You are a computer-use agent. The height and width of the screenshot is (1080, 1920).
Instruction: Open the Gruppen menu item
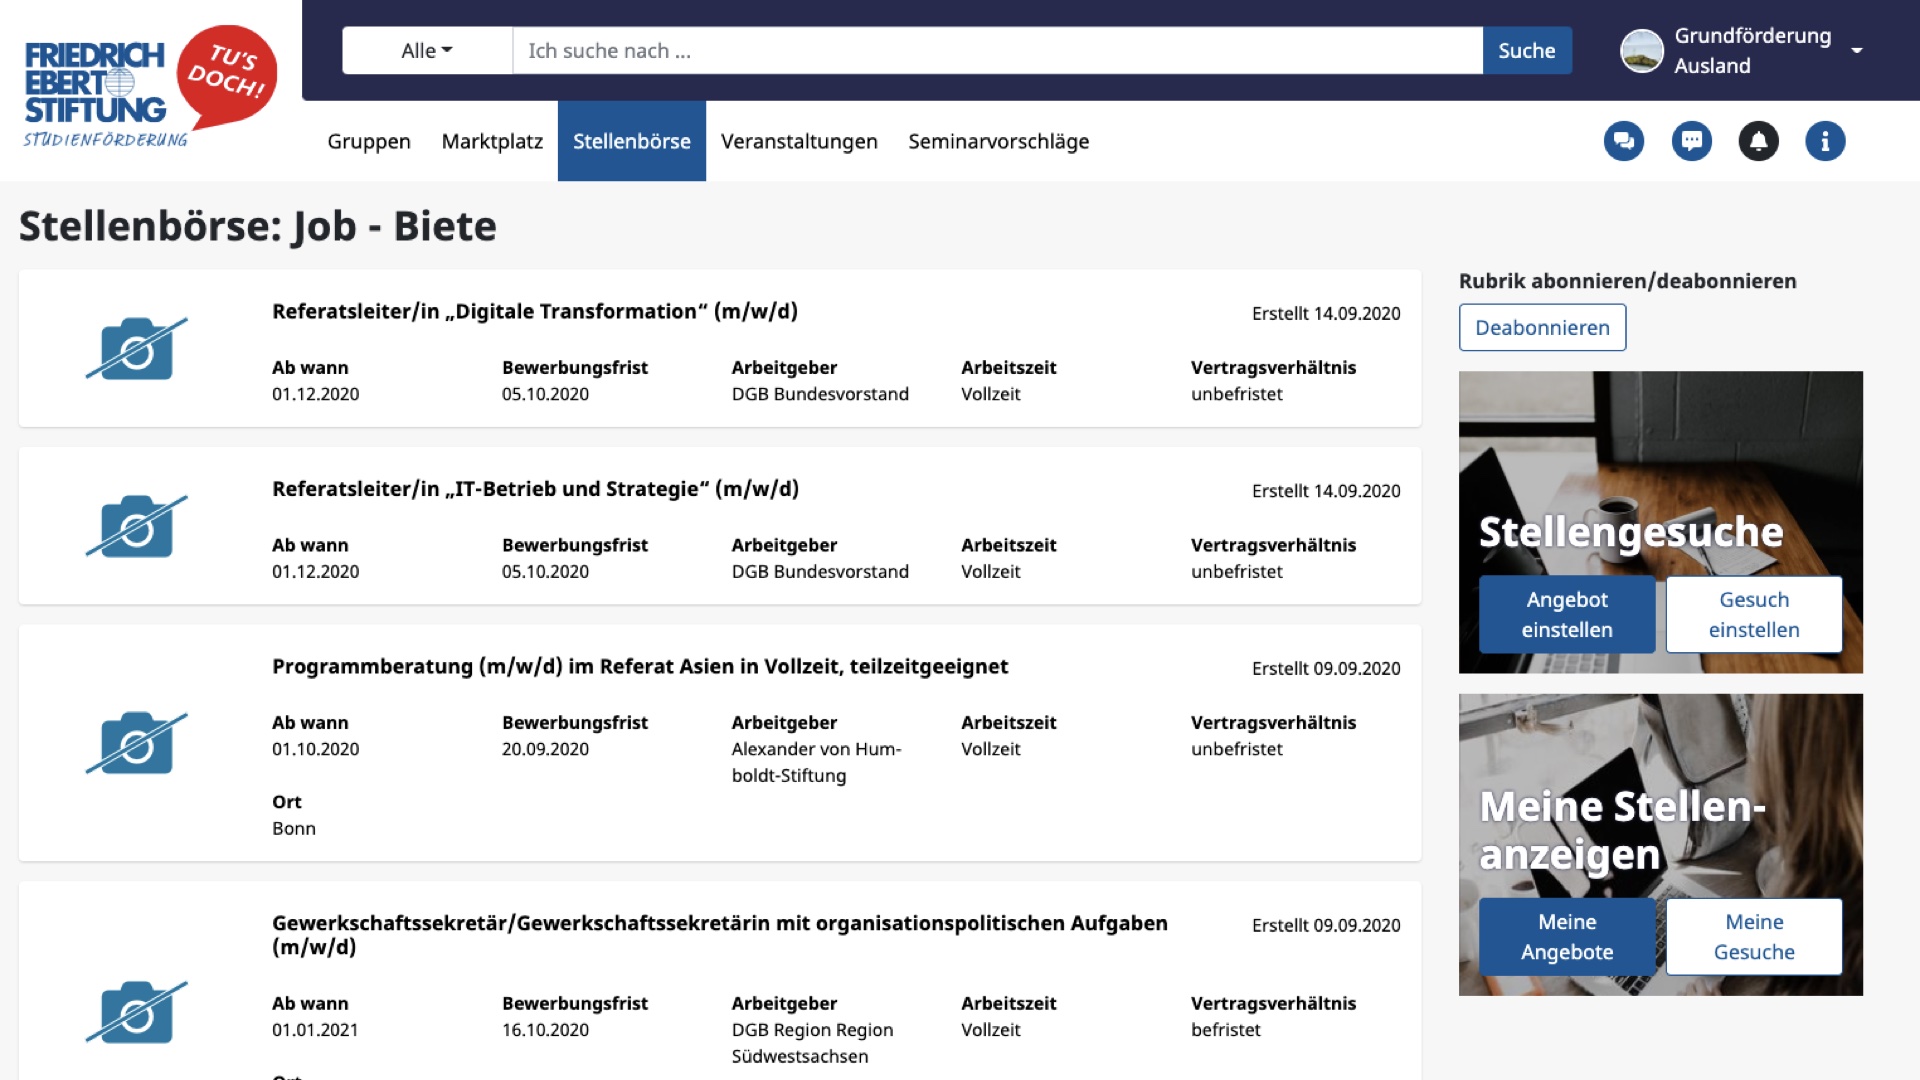click(x=369, y=141)
